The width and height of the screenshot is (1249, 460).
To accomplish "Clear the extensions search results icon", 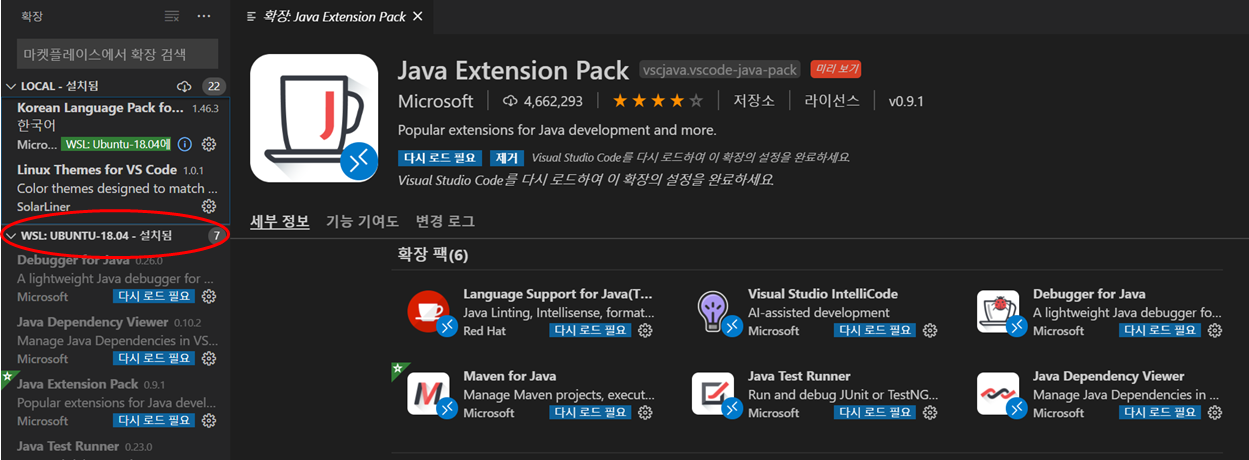I will pos(172,17).
